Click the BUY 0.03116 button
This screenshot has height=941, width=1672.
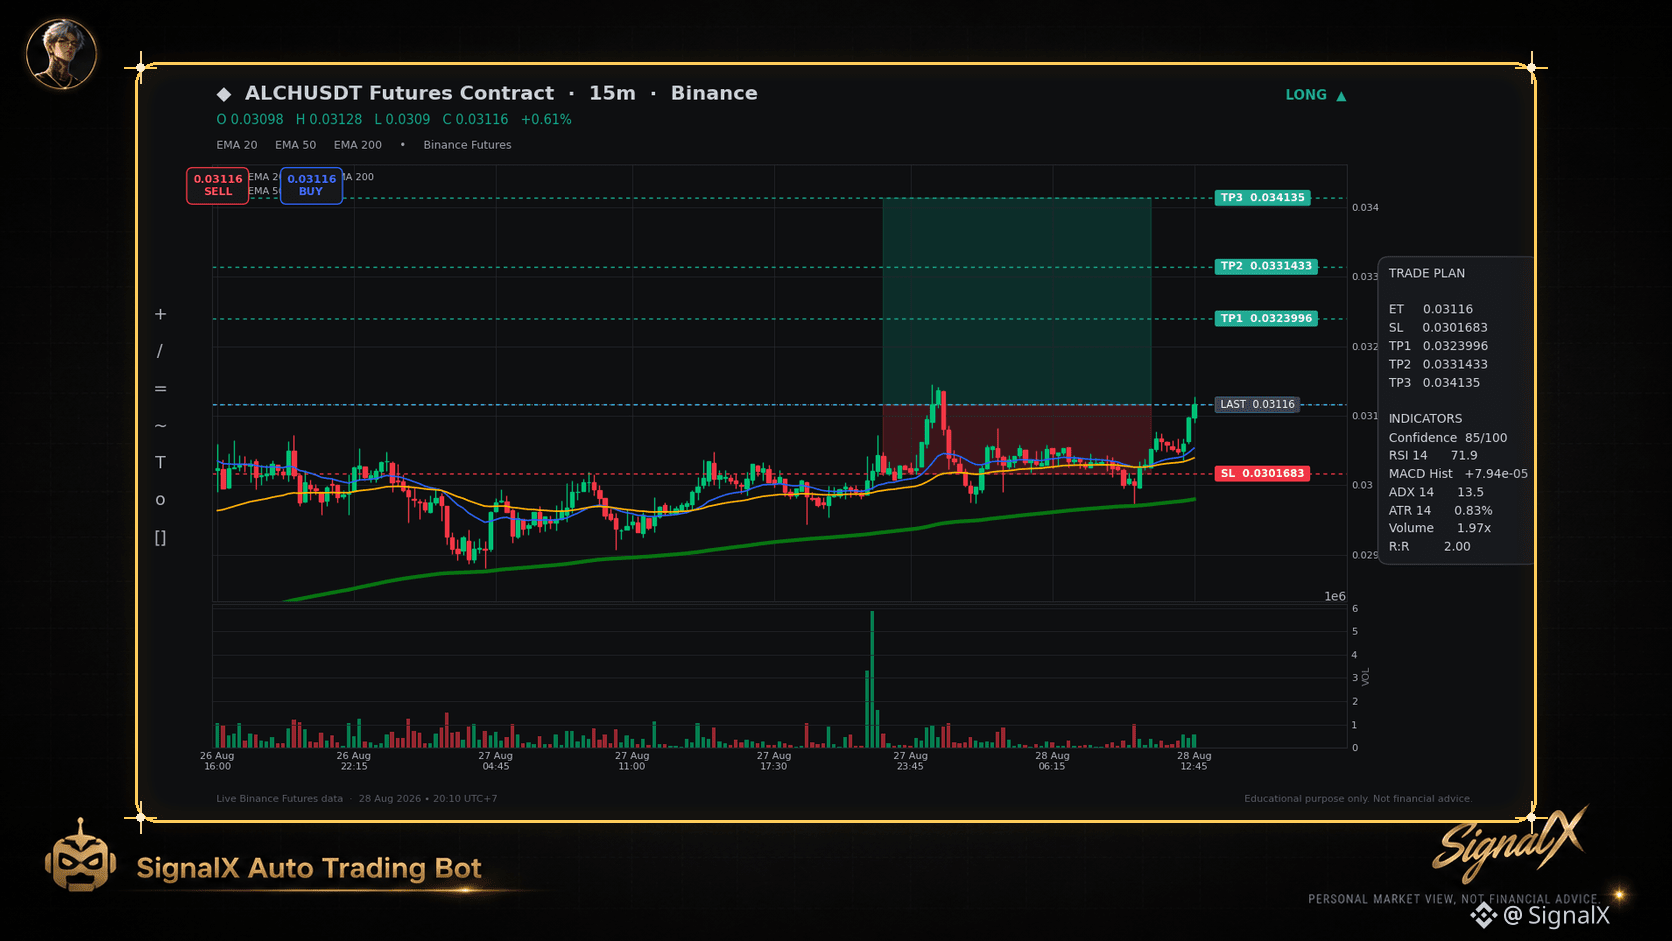[311, 185]
